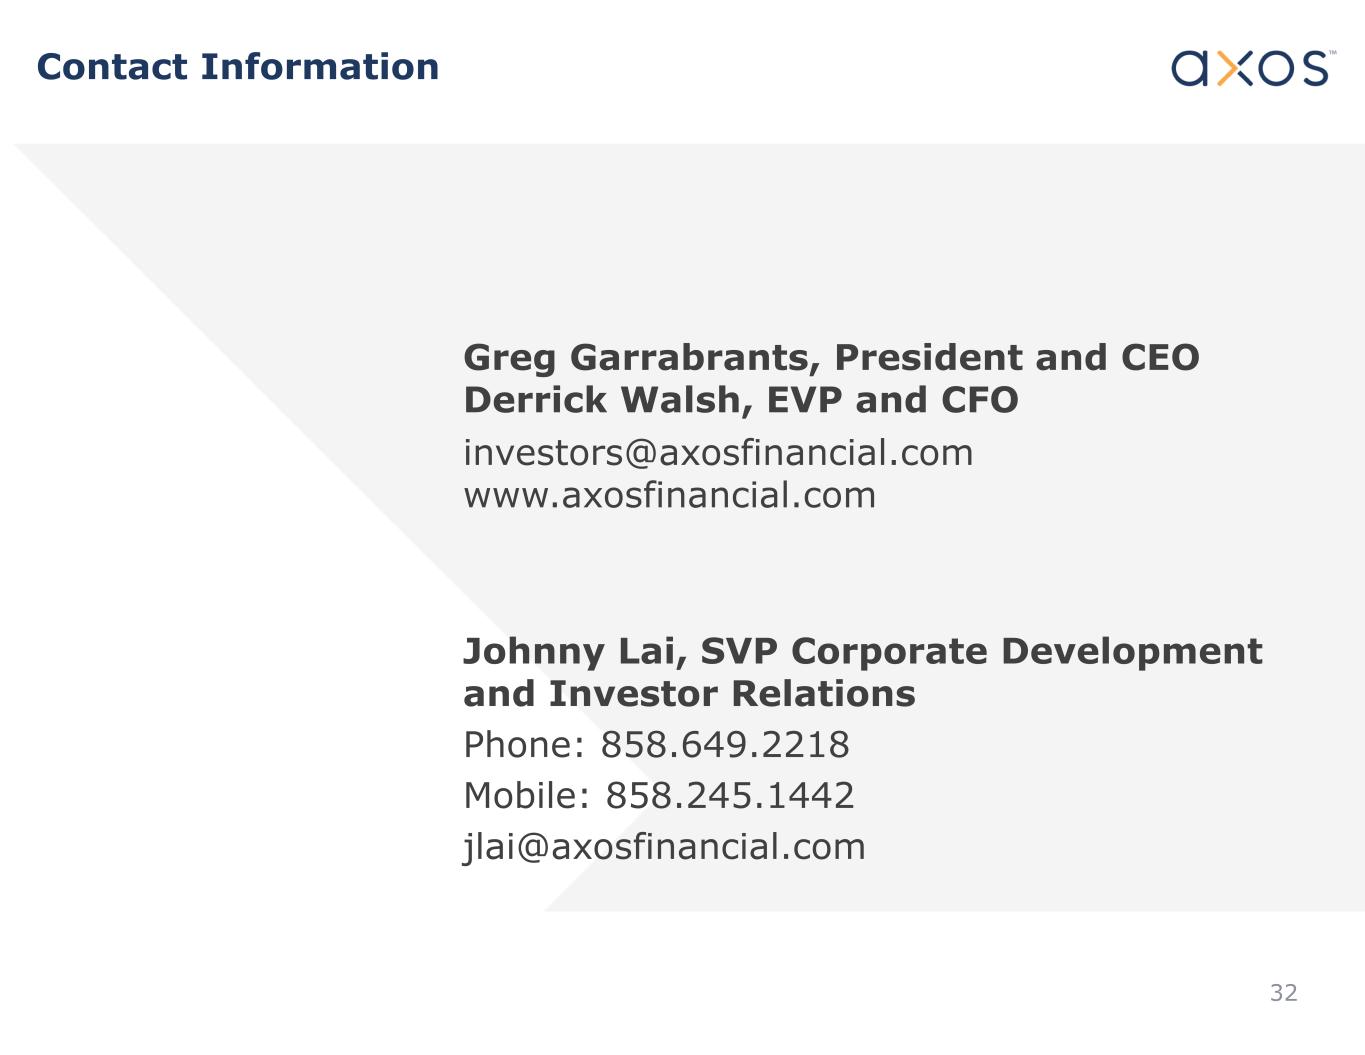Click the 'Mobile:' label
Image resolution: width=1365 pixels, height=1055 pixels.
tap(527, 796)
